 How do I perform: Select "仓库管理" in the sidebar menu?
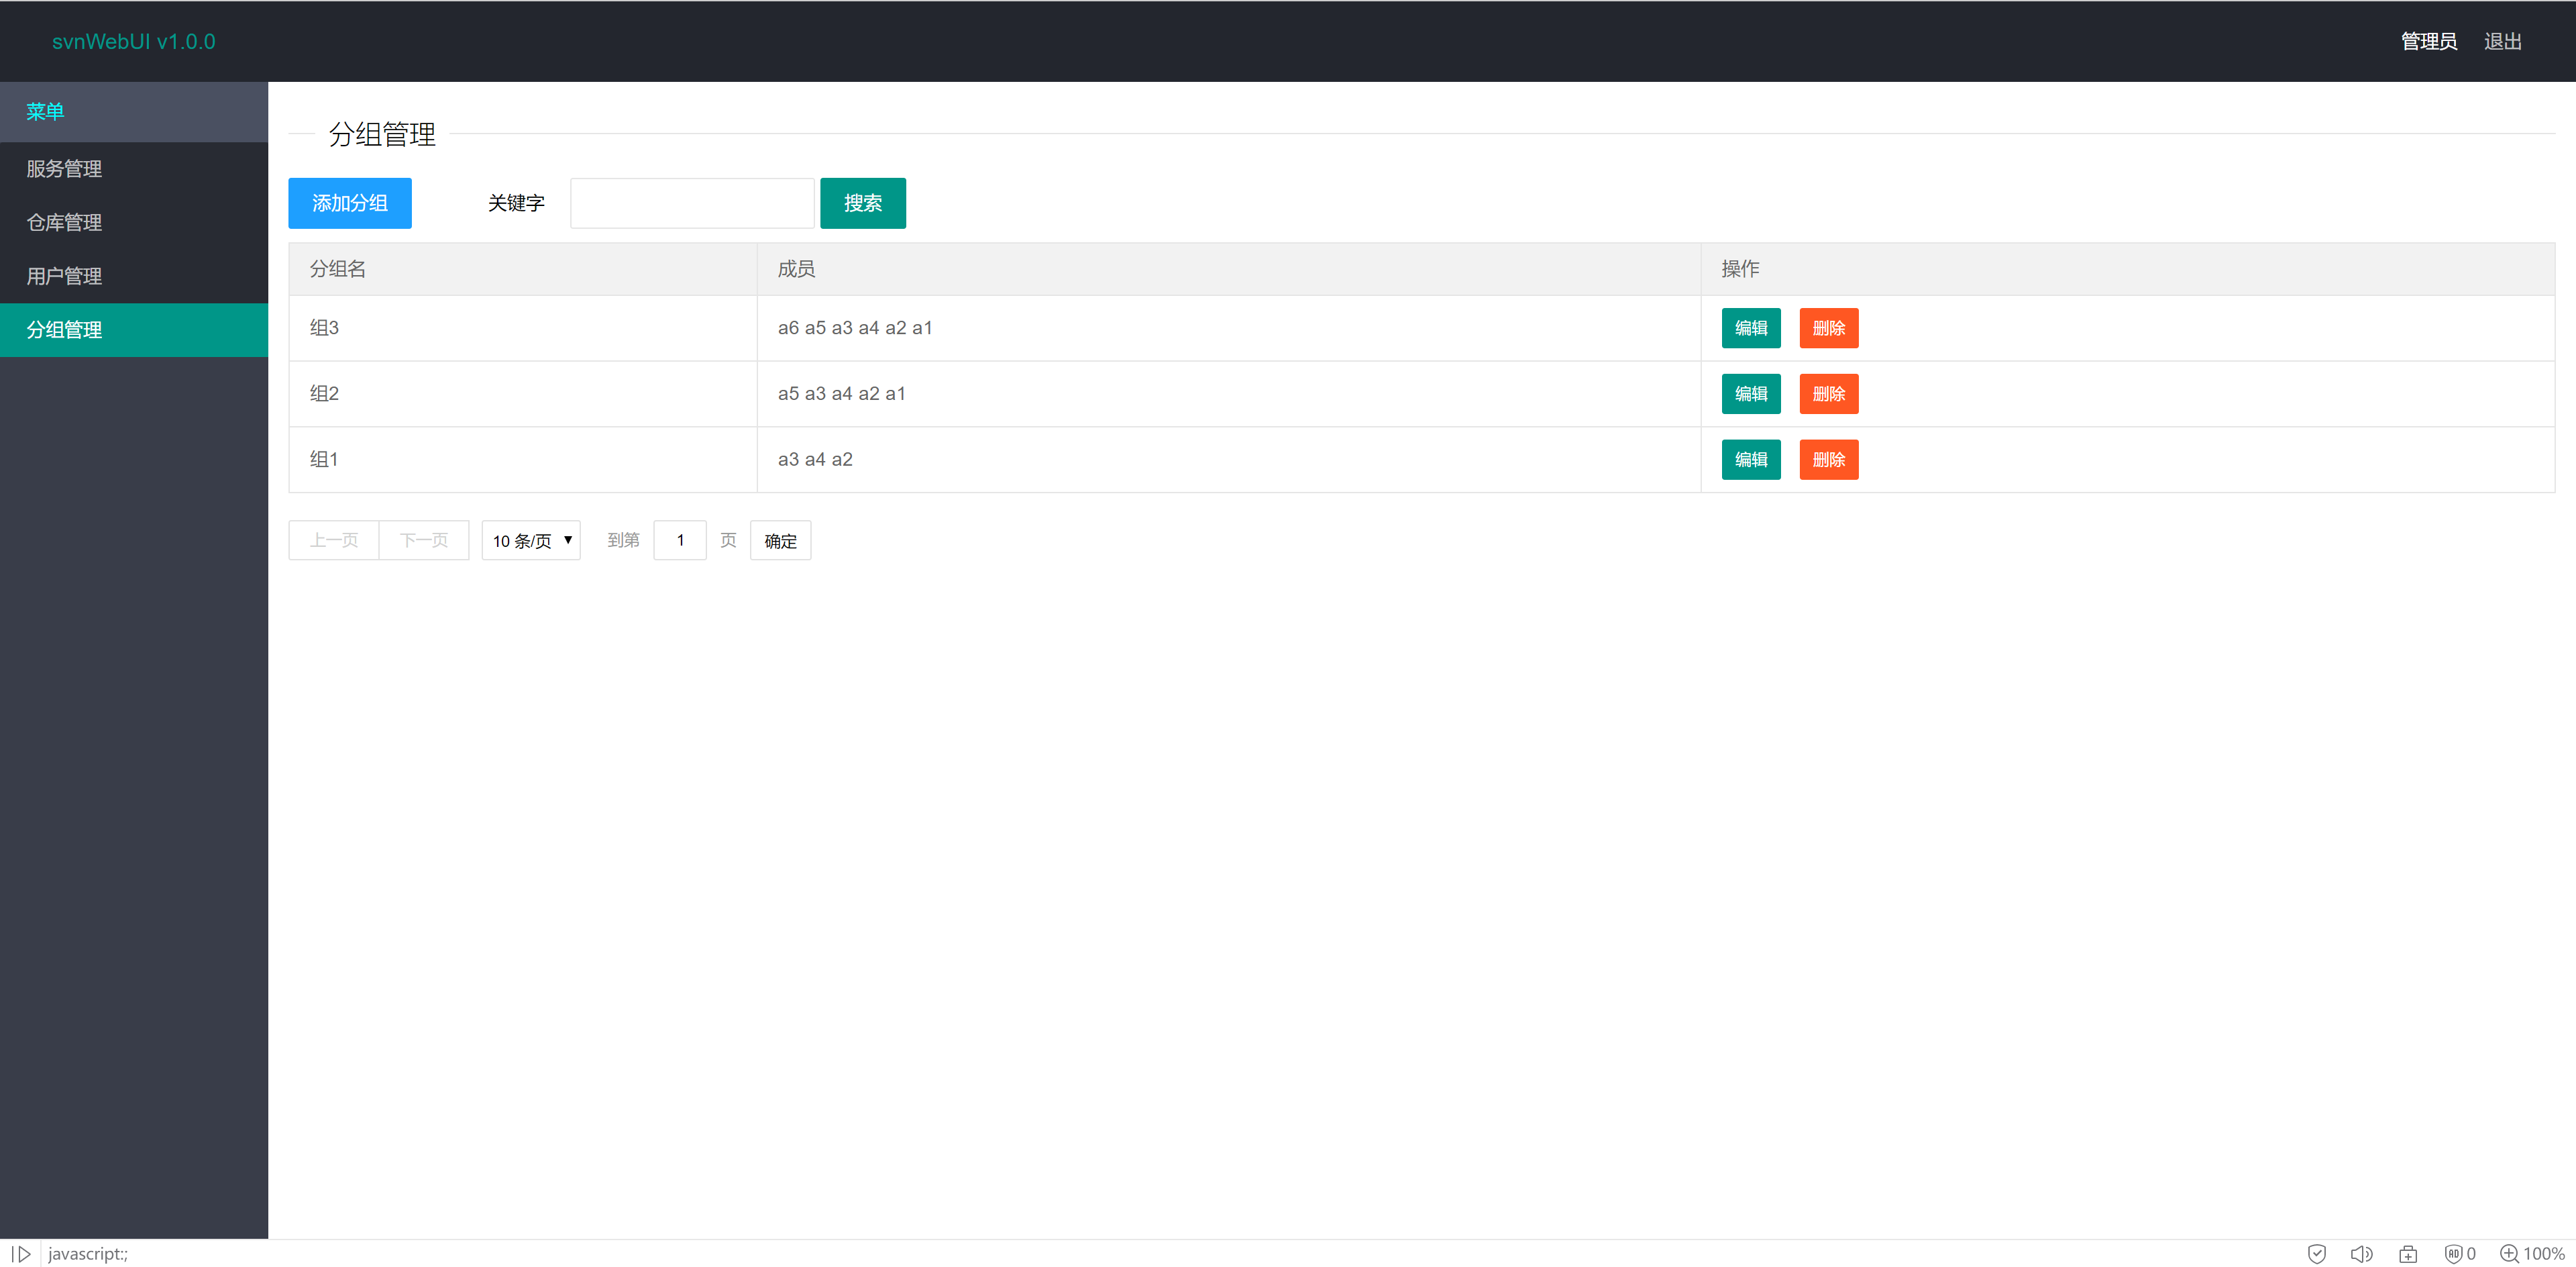64,222
